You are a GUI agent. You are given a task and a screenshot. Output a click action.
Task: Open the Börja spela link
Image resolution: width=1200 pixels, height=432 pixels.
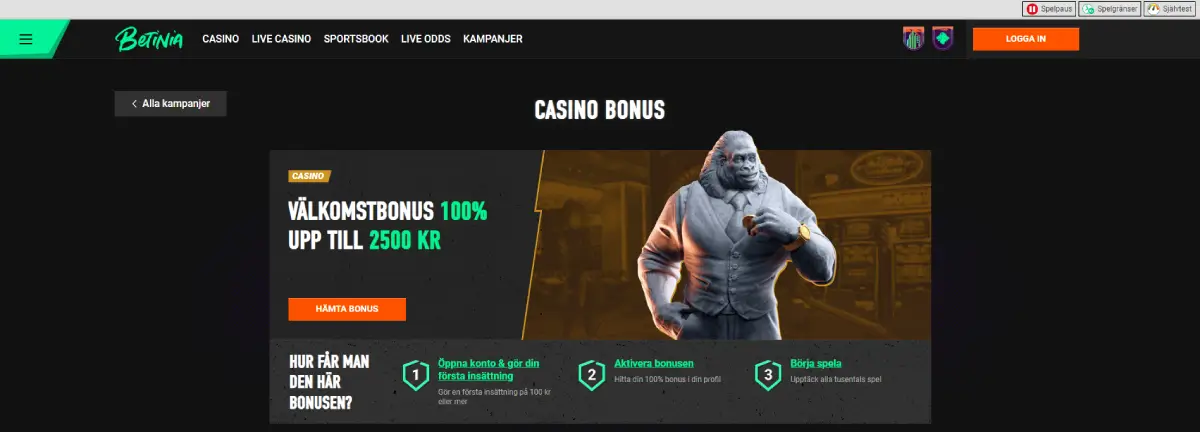816,364
